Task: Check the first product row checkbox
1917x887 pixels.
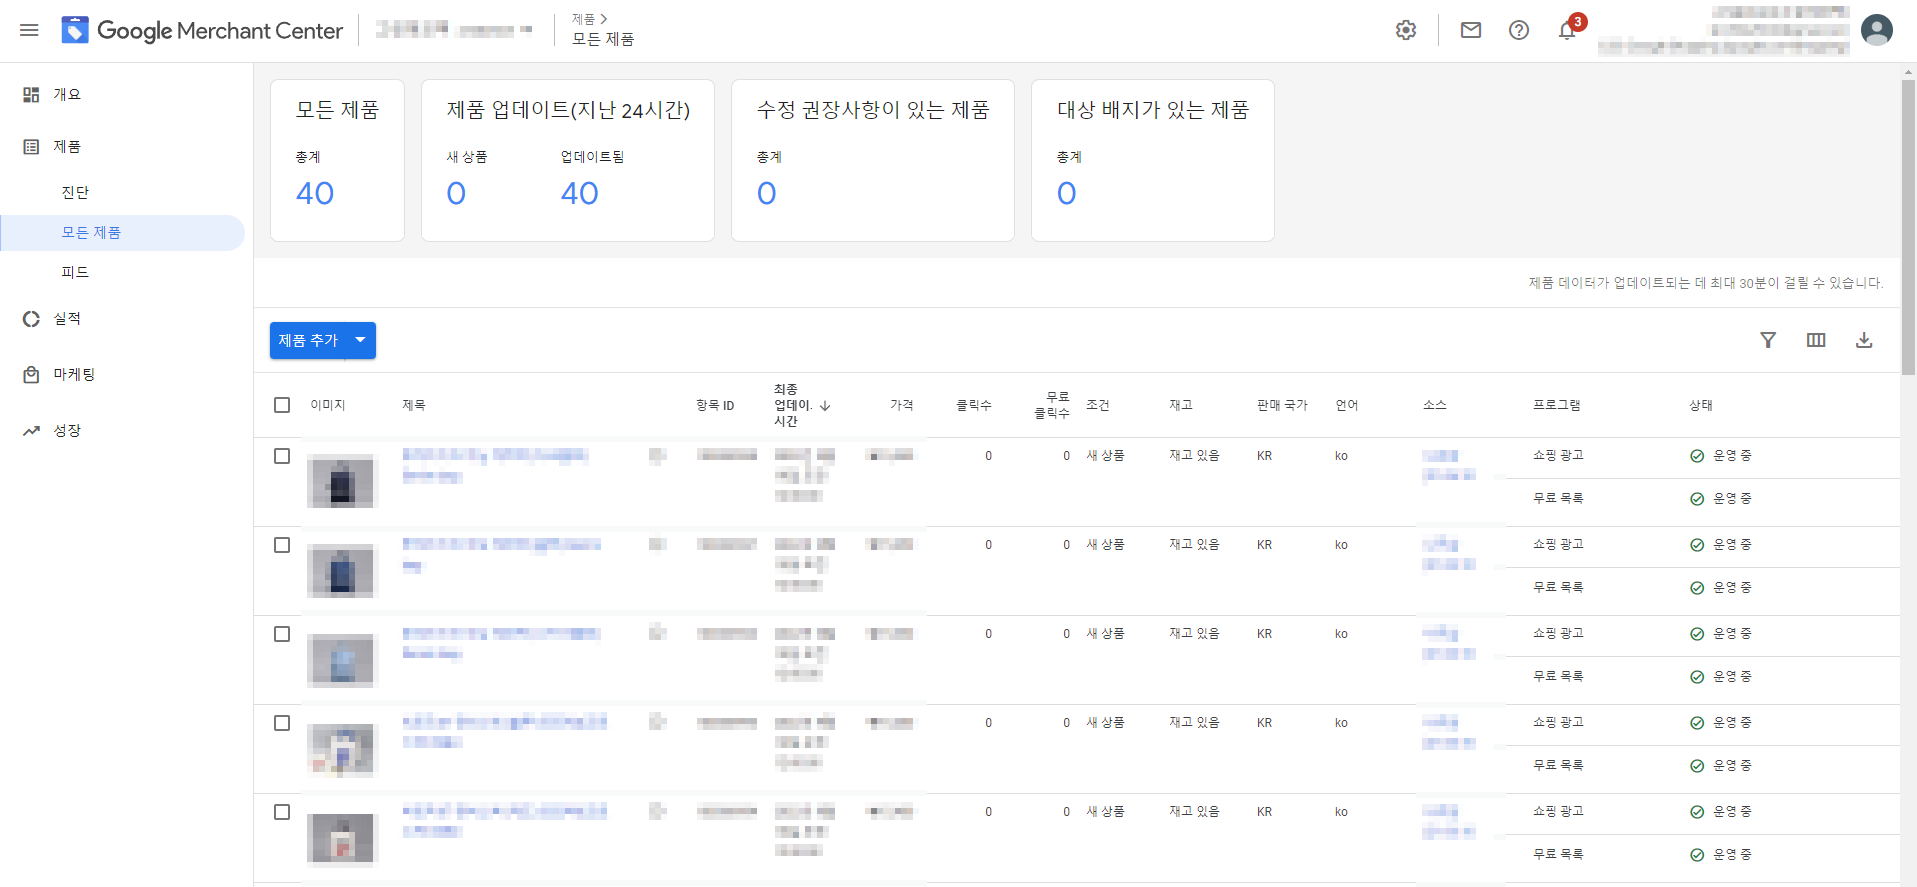Action: point(282,456)
